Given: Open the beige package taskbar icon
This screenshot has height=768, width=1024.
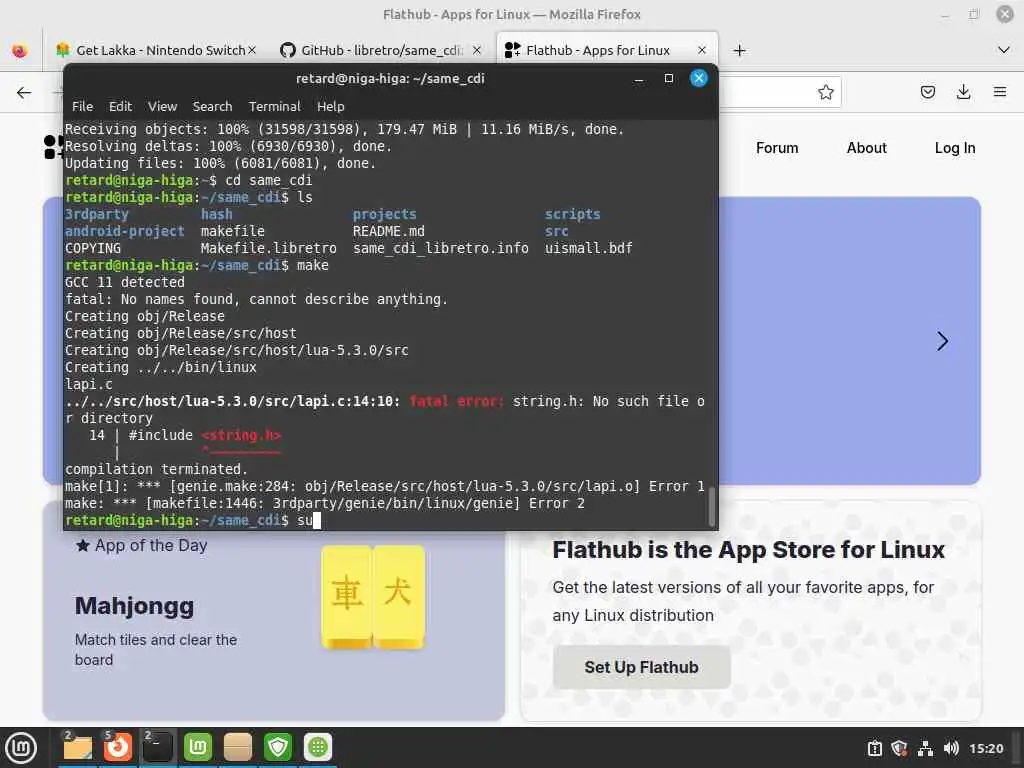Looking at the screenshot, I should (x=238, y=747).
